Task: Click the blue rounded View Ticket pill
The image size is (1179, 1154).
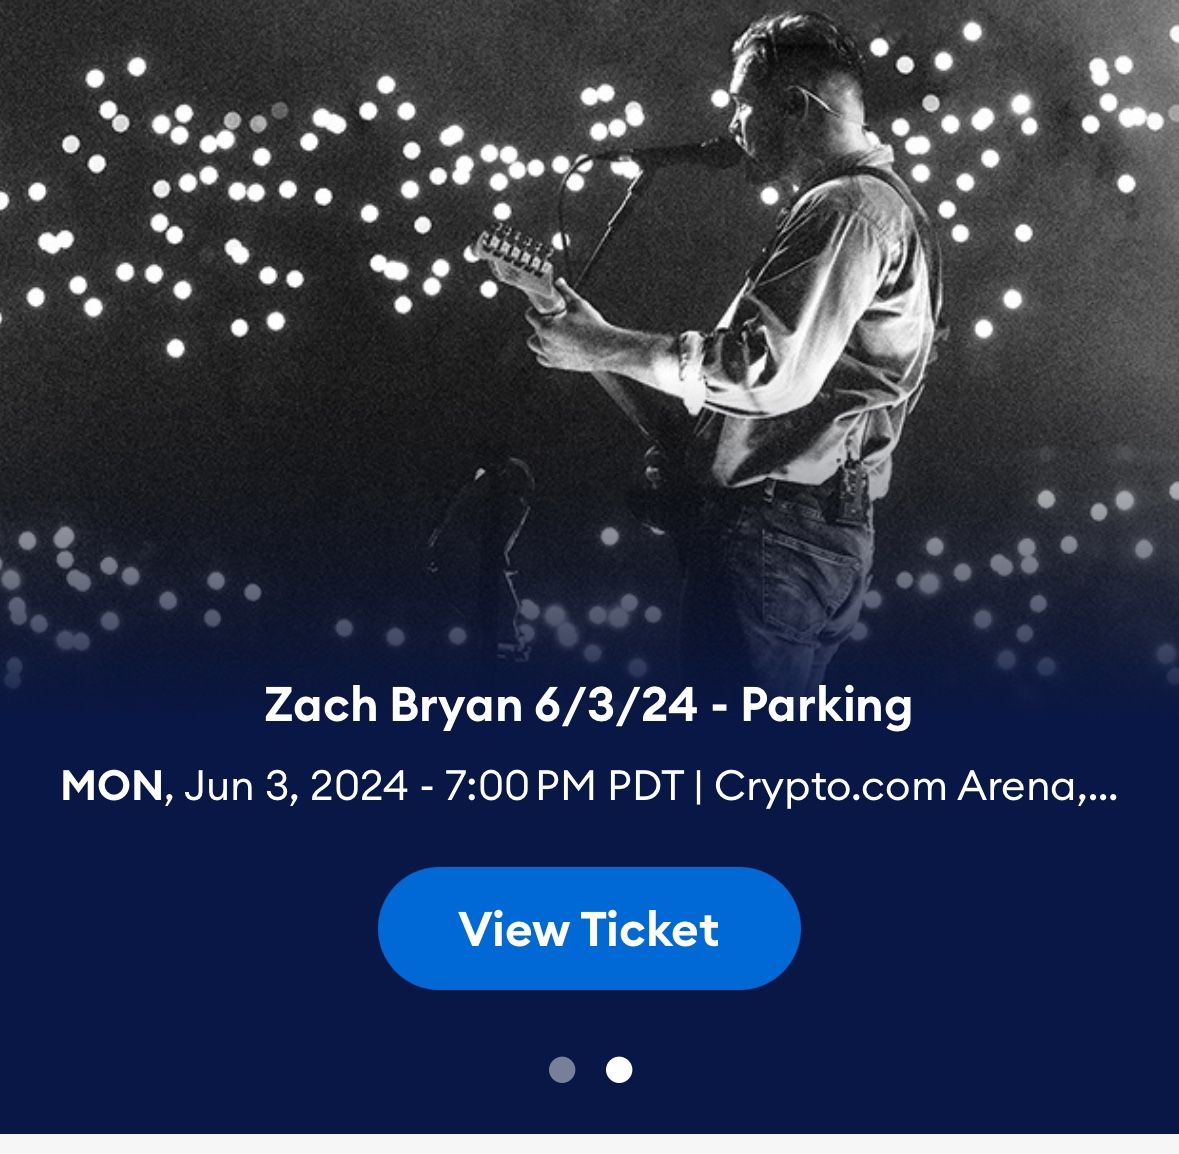Action: click(x=589, y=928)
